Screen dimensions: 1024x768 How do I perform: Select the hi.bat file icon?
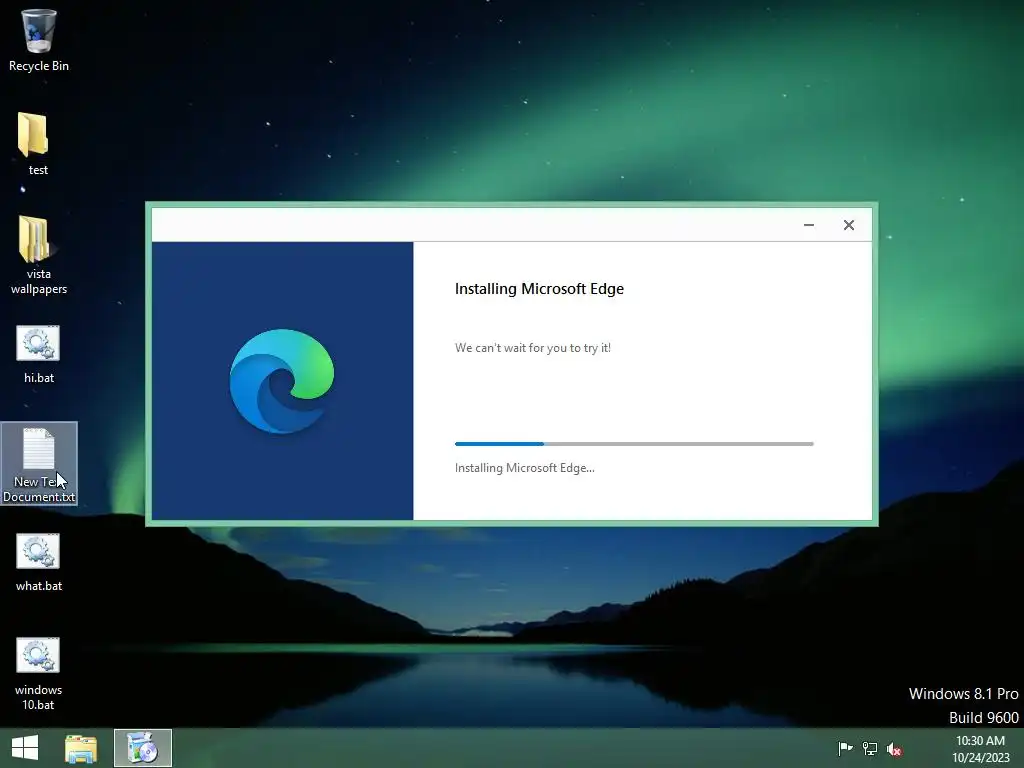tap(39, 354)
